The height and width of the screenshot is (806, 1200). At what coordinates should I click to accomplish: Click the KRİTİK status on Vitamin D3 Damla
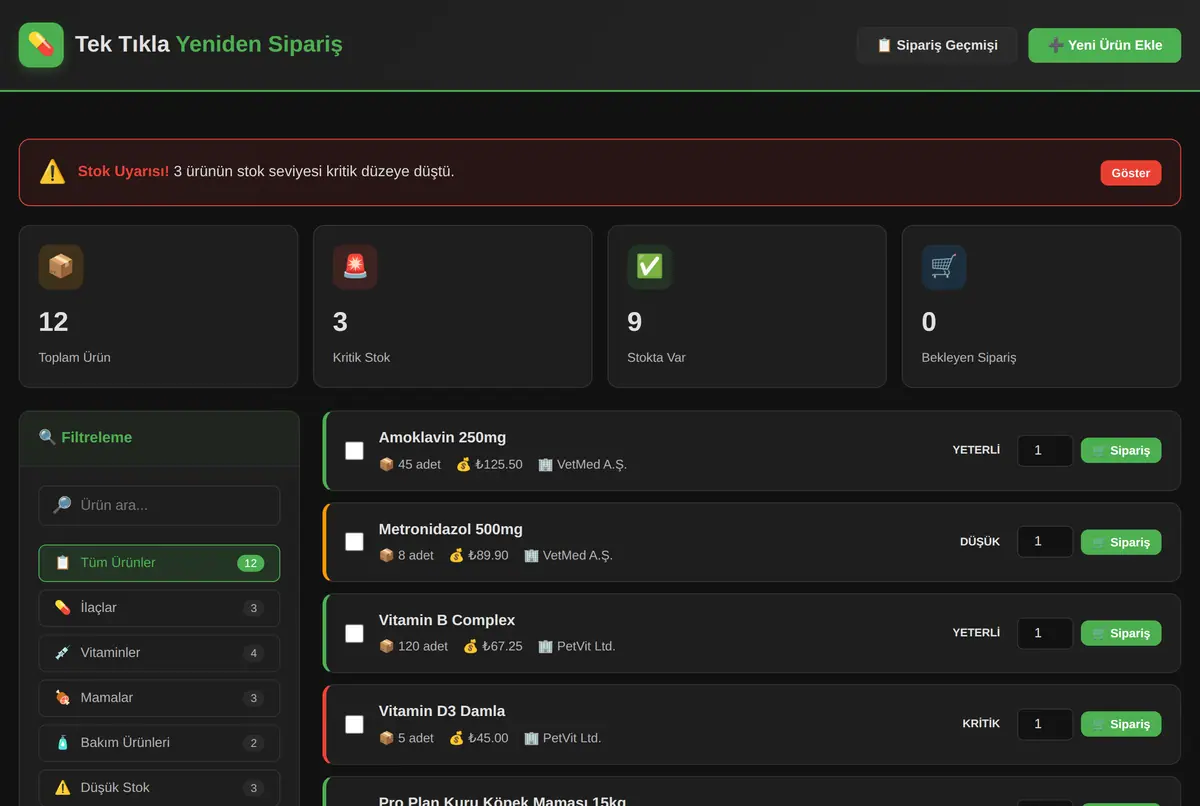pos(981,724)
